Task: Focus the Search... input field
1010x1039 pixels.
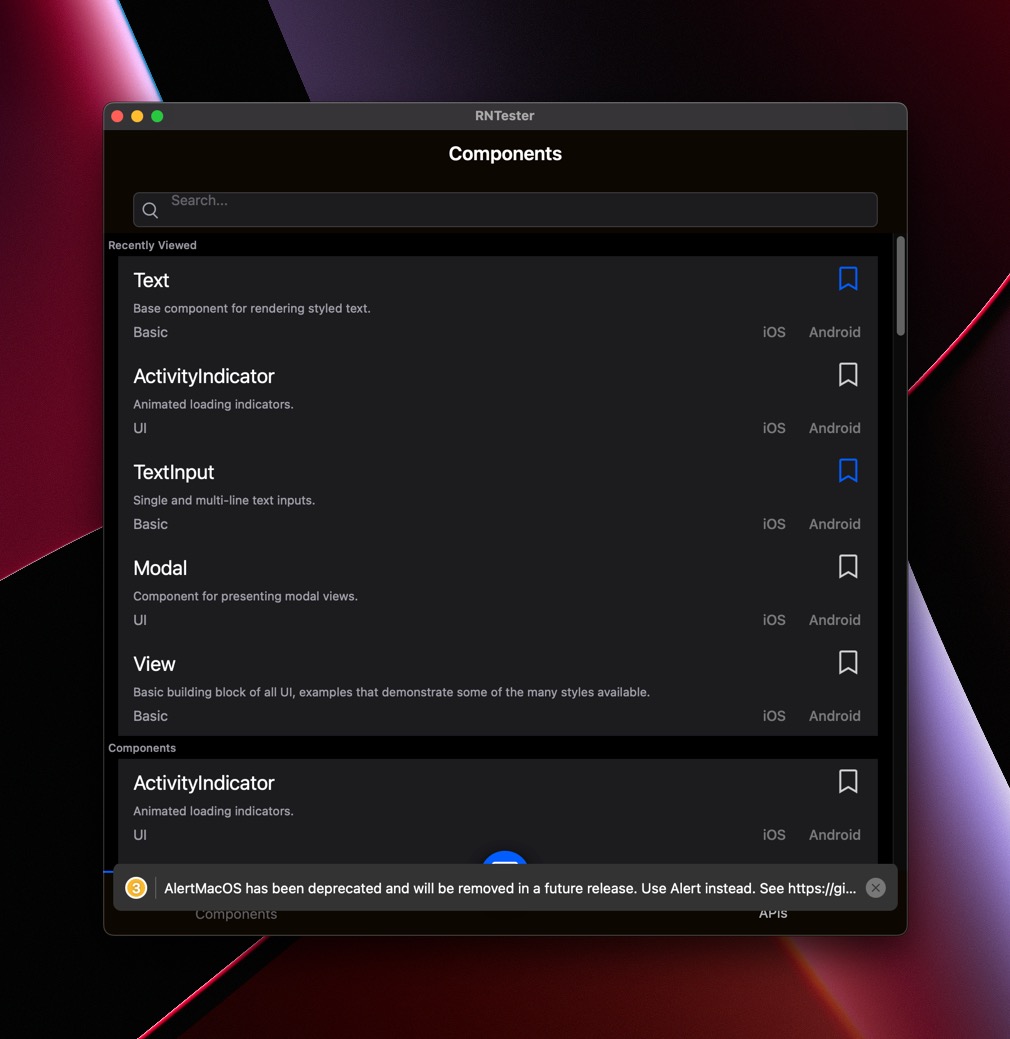Action: coord(505,209)
